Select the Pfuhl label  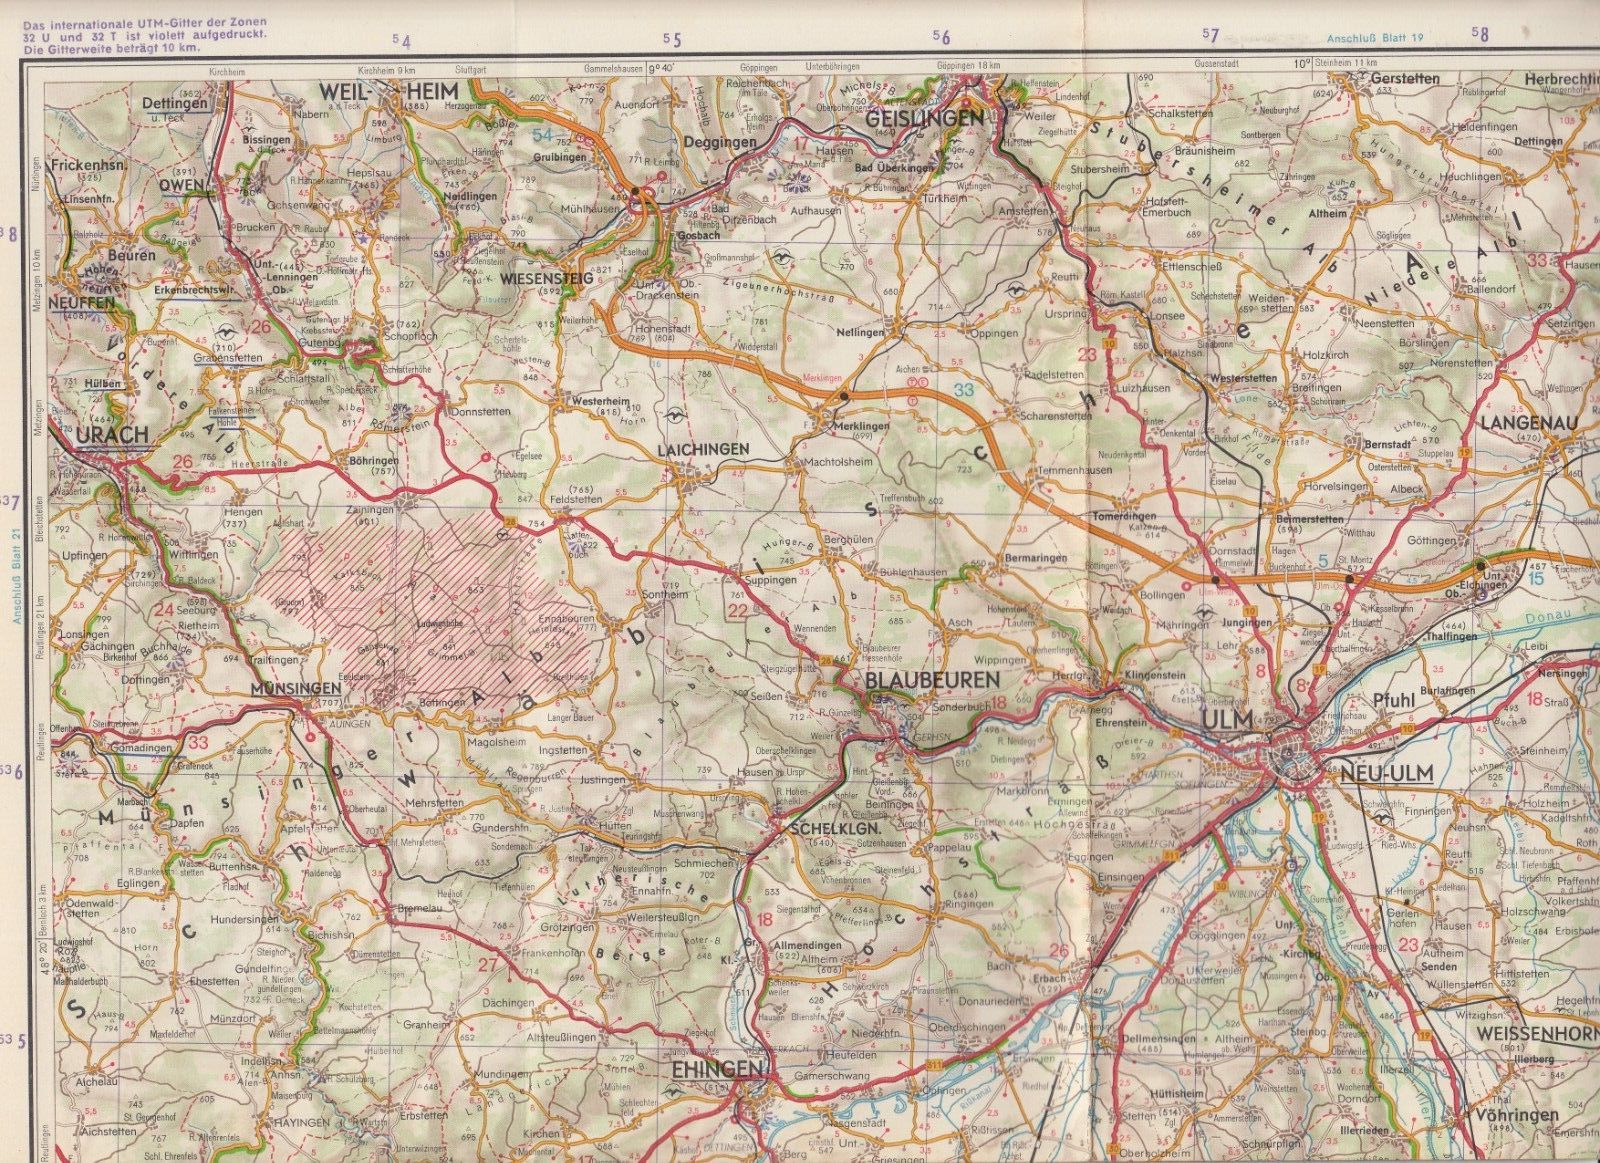coord(1394,701)
